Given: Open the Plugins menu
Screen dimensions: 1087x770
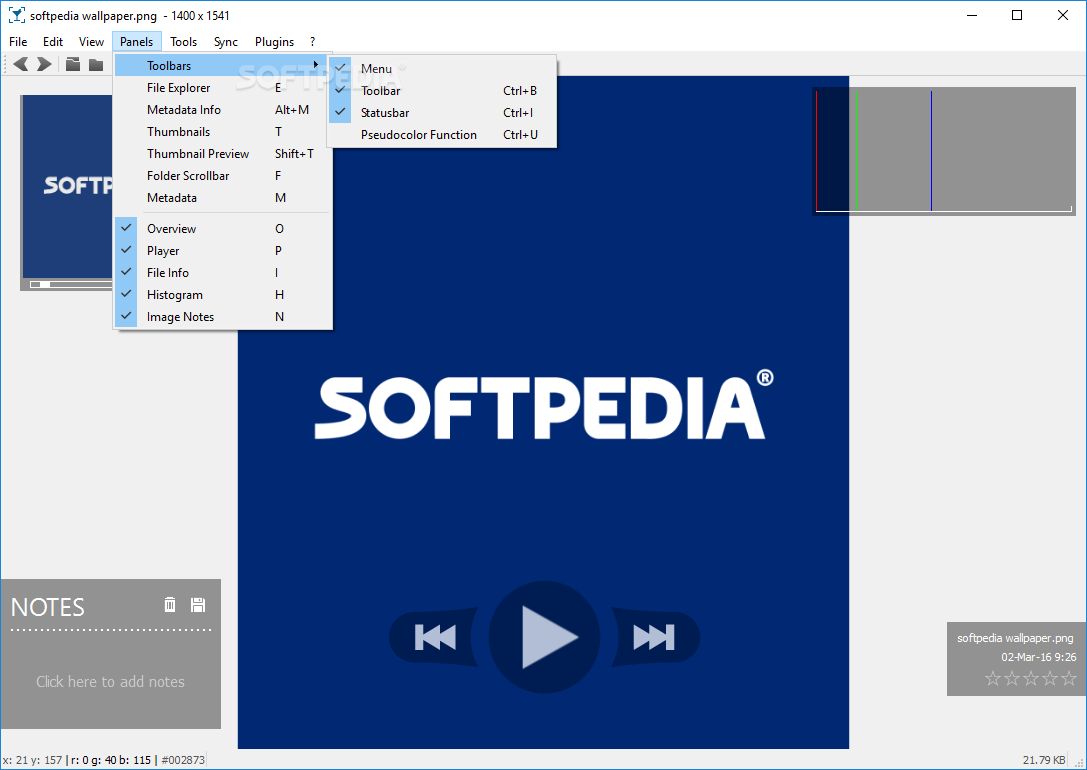Looking at the screenshot, I should (275, 42).
